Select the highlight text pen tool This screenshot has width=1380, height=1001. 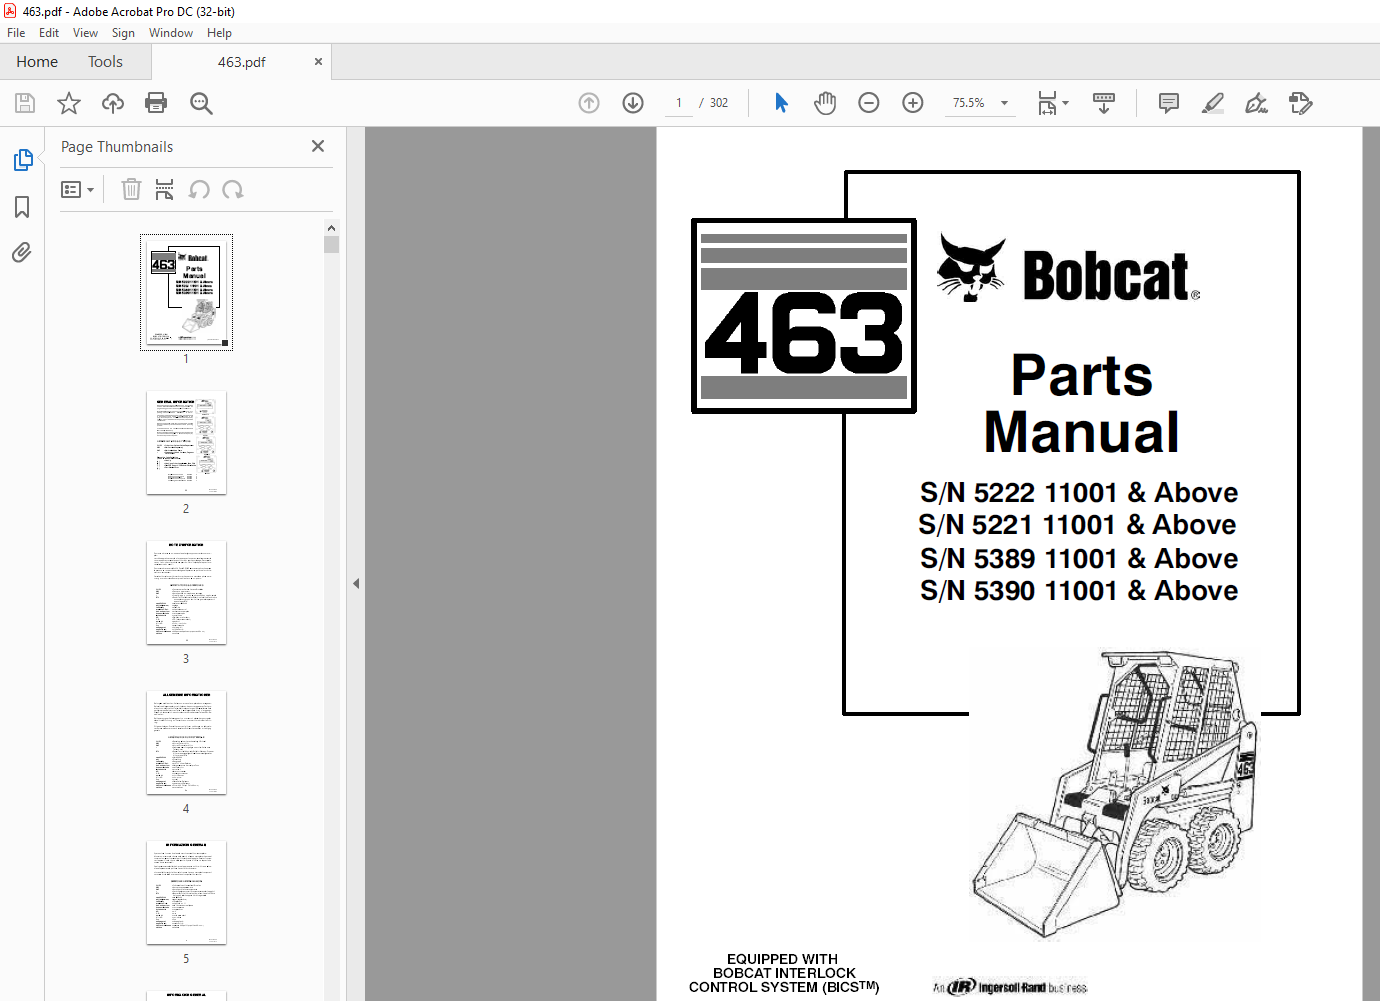(1212, 103)
